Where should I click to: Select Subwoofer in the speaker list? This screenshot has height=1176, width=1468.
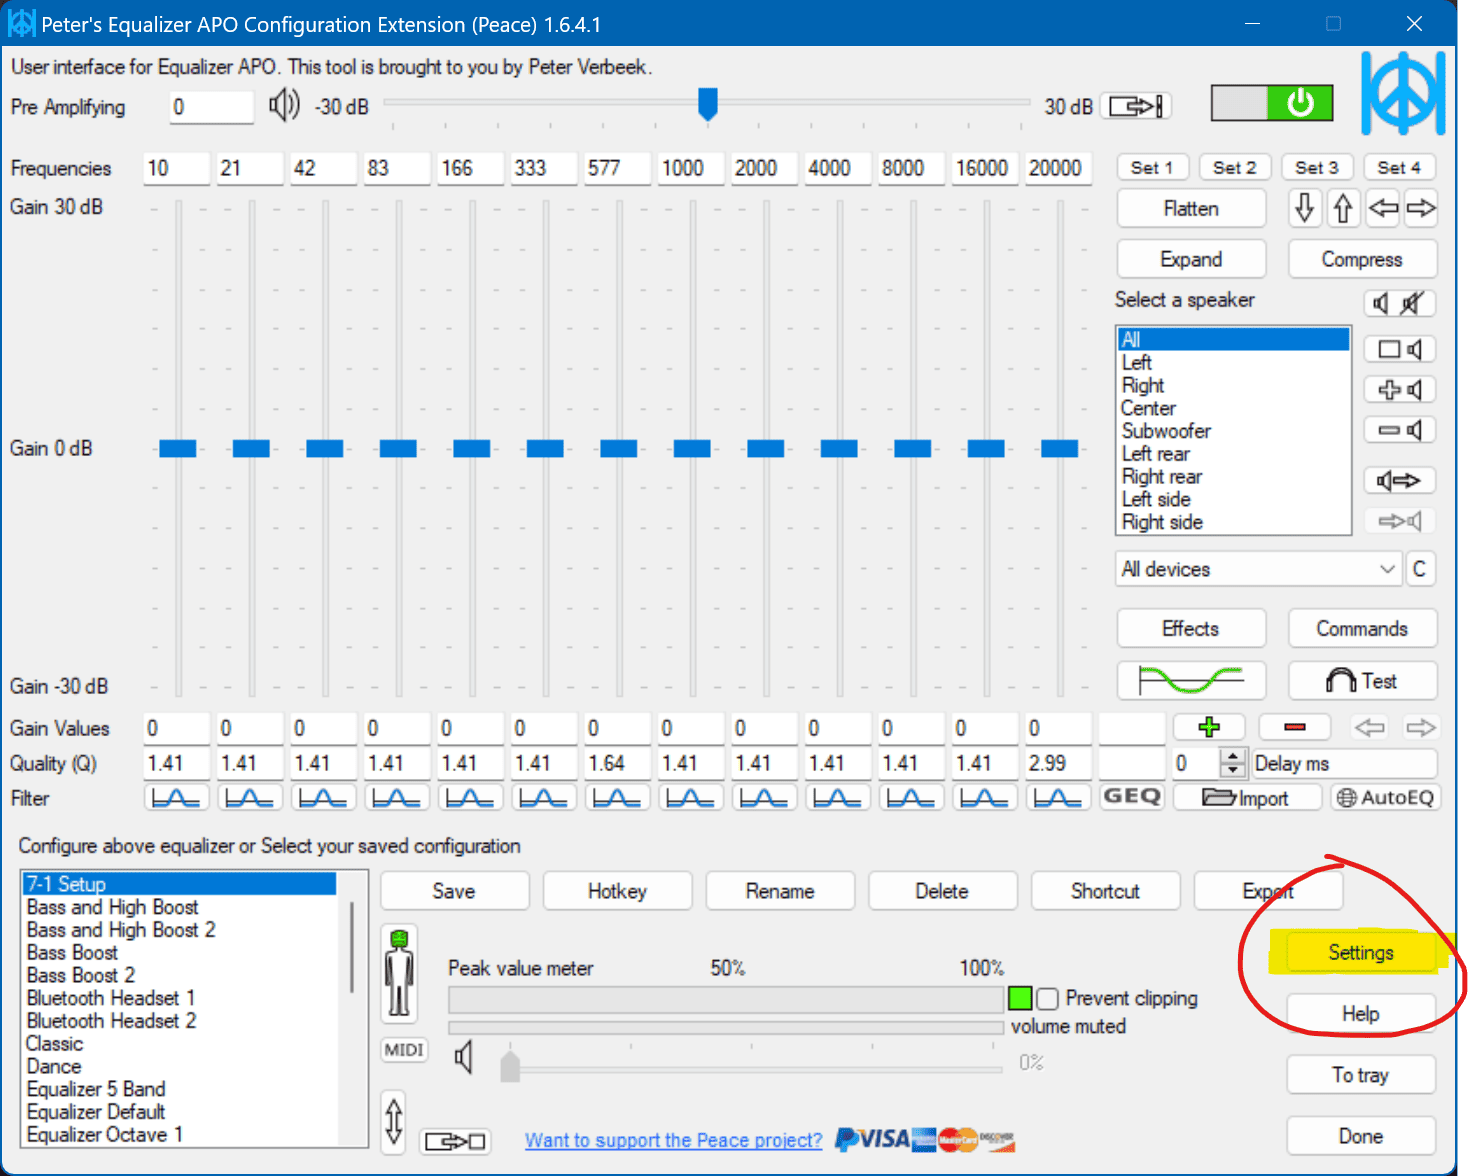(1166, 431)
